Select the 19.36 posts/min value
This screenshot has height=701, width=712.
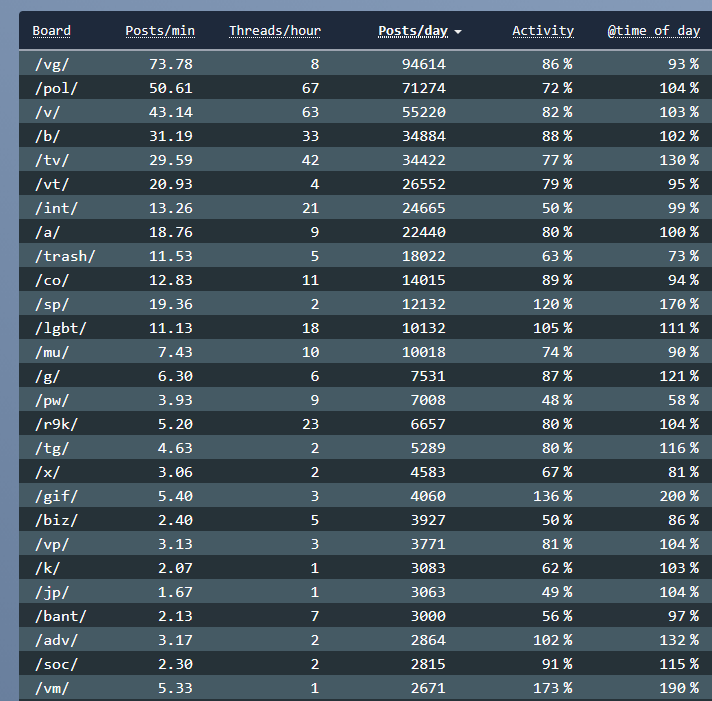(x=171, y=304)
